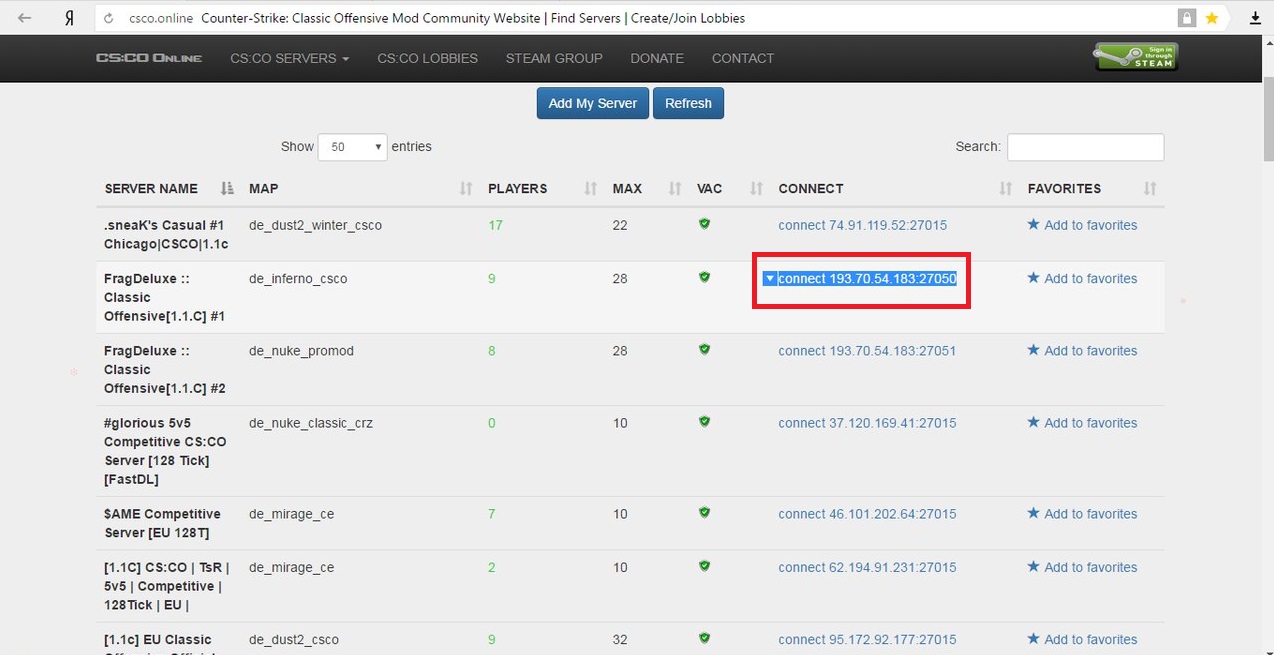Click the Refresh button

click(688, 103)
